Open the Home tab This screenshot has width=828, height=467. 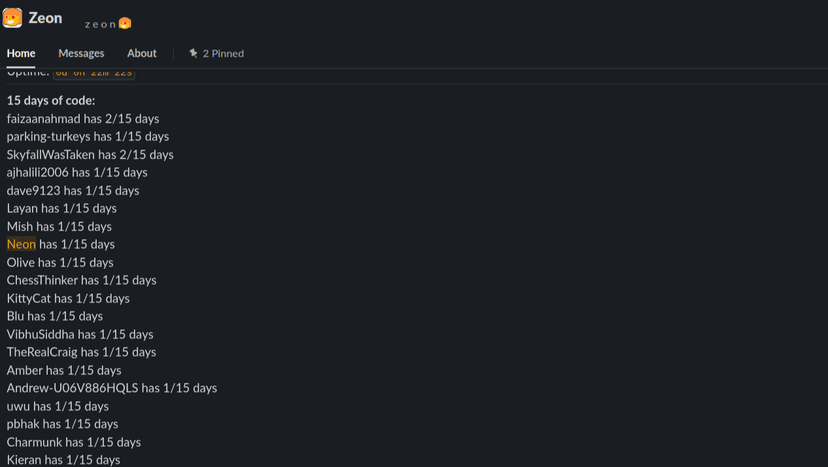coord(21,53)
